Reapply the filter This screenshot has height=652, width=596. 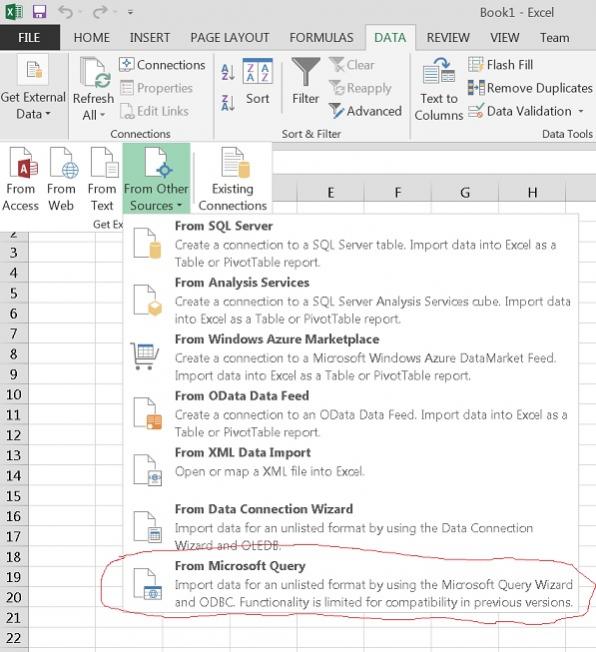tap(360, 88)
